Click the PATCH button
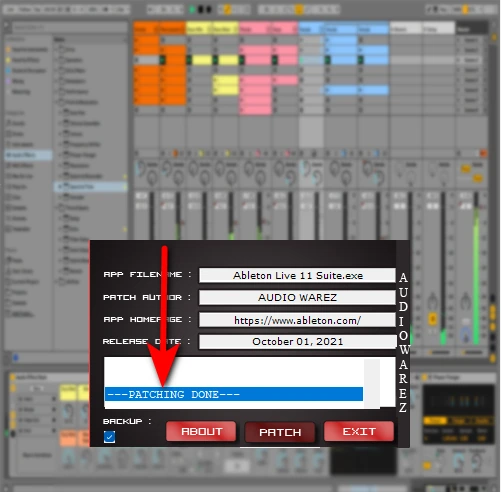The width and height of the screenshot is (501, 492). (x=280, y=432)
